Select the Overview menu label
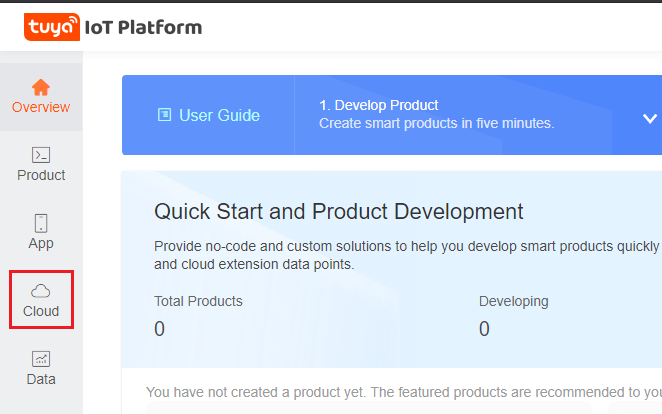 41,107
